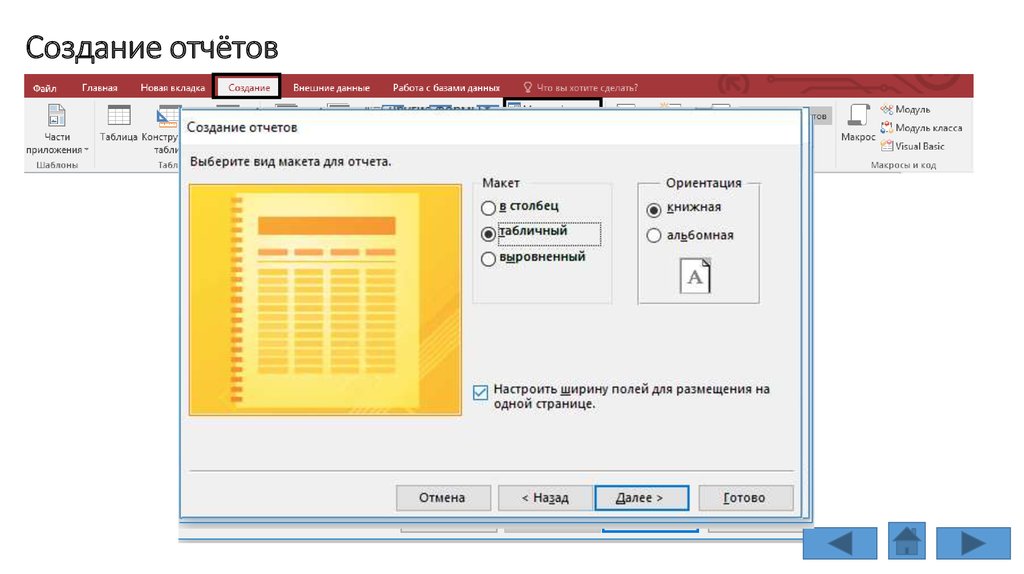Open the Файл ribbon tab
This screenshot has height=574, width=1024.
(44, 88)
